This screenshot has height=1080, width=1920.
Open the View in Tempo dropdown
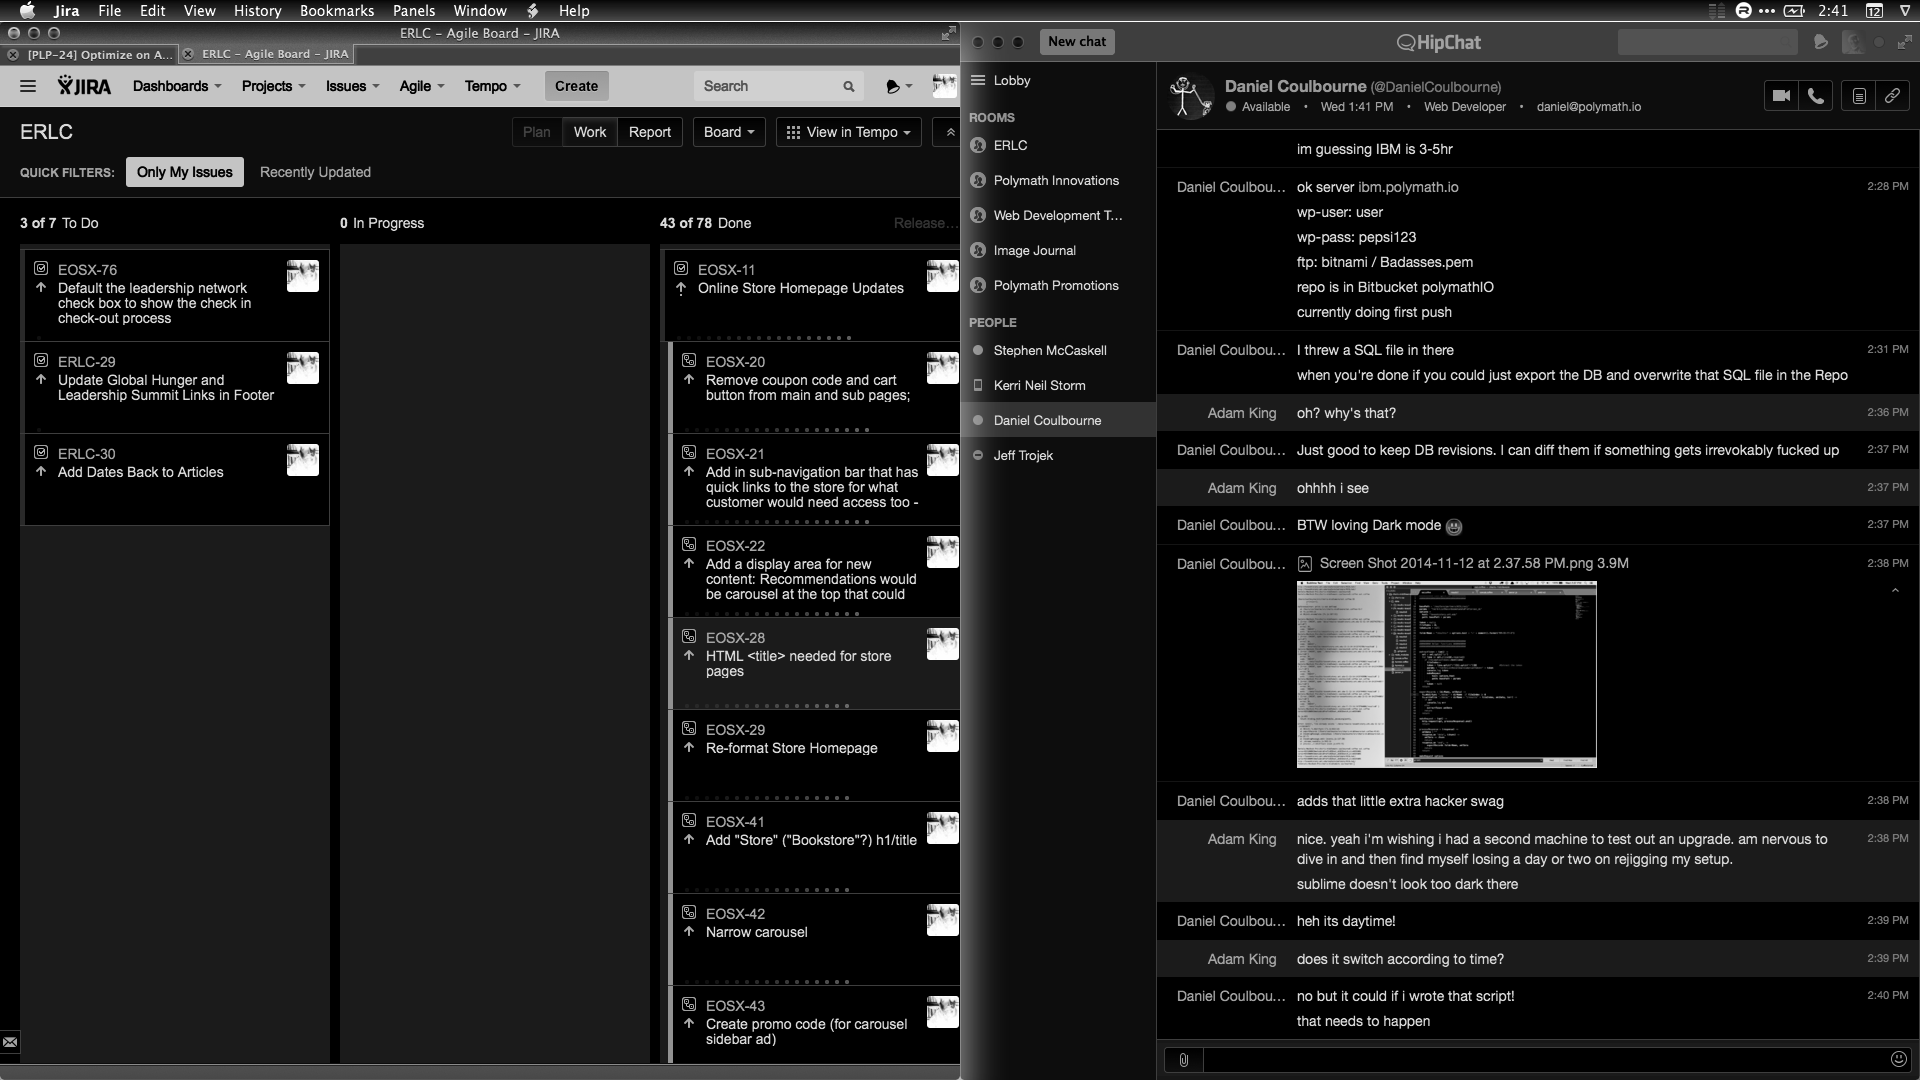[x=849, y=132]
